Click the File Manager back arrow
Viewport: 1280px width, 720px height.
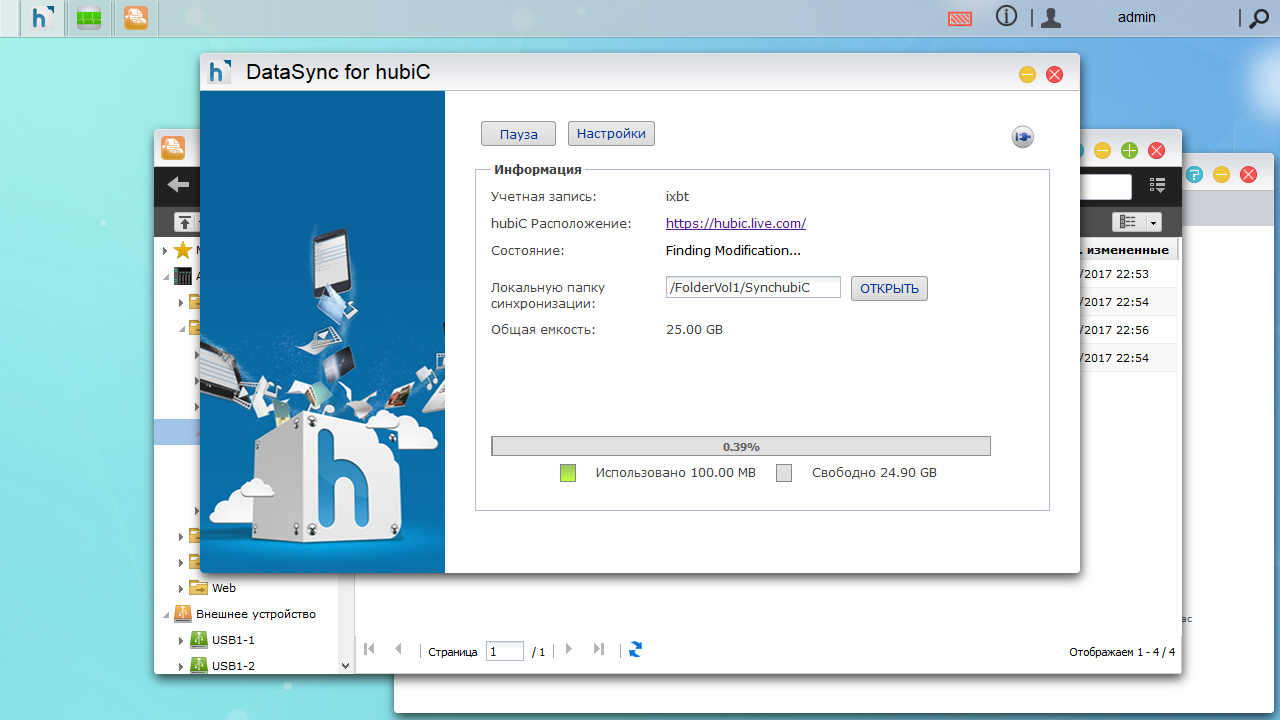coord(178,185)
